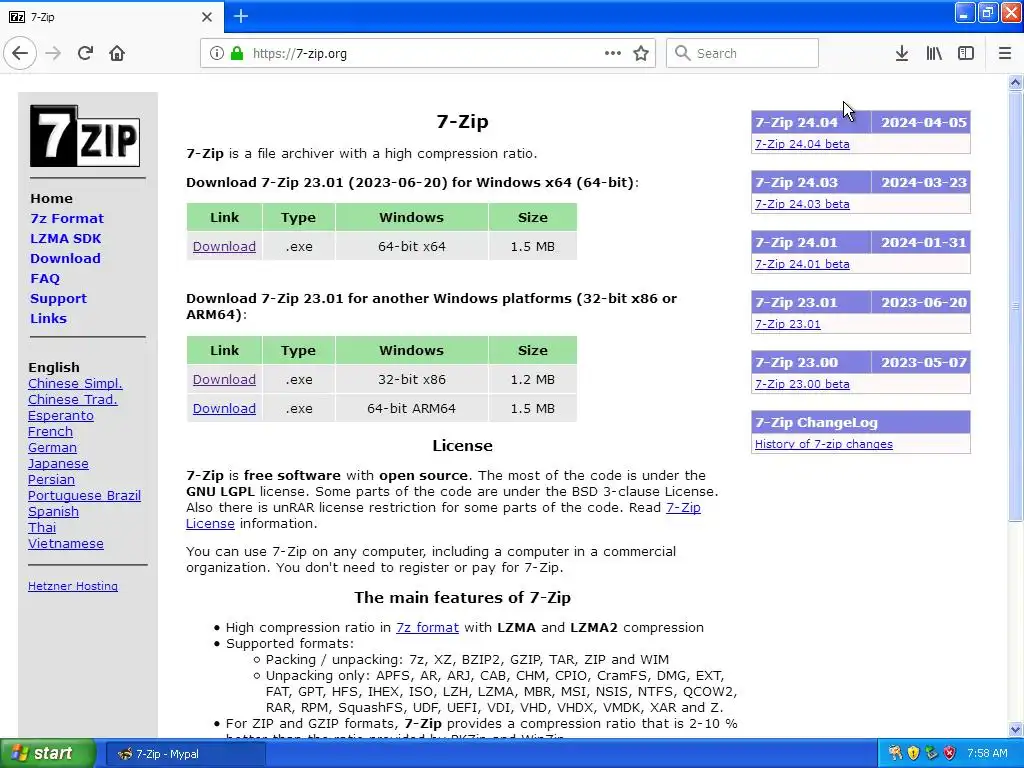Open the 7-Zip 24.01 beta news link
The width and height of the screenshot is (1024, 768).
click(802, 264)
